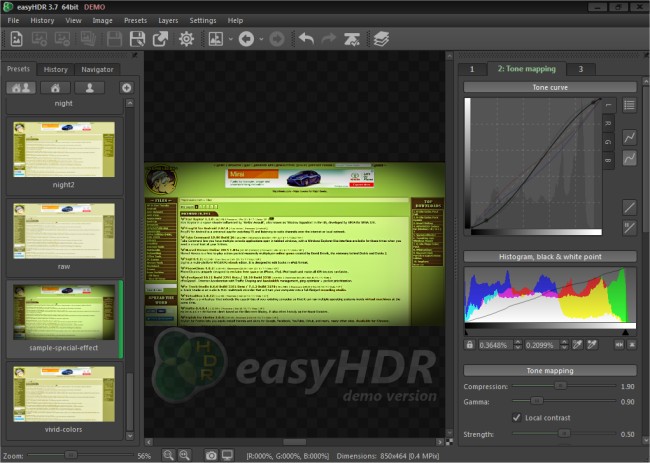Image resolution: width=650 pixels, height=463 pixels.
Task: Click the save floppy disk icon
Action: 113,40
